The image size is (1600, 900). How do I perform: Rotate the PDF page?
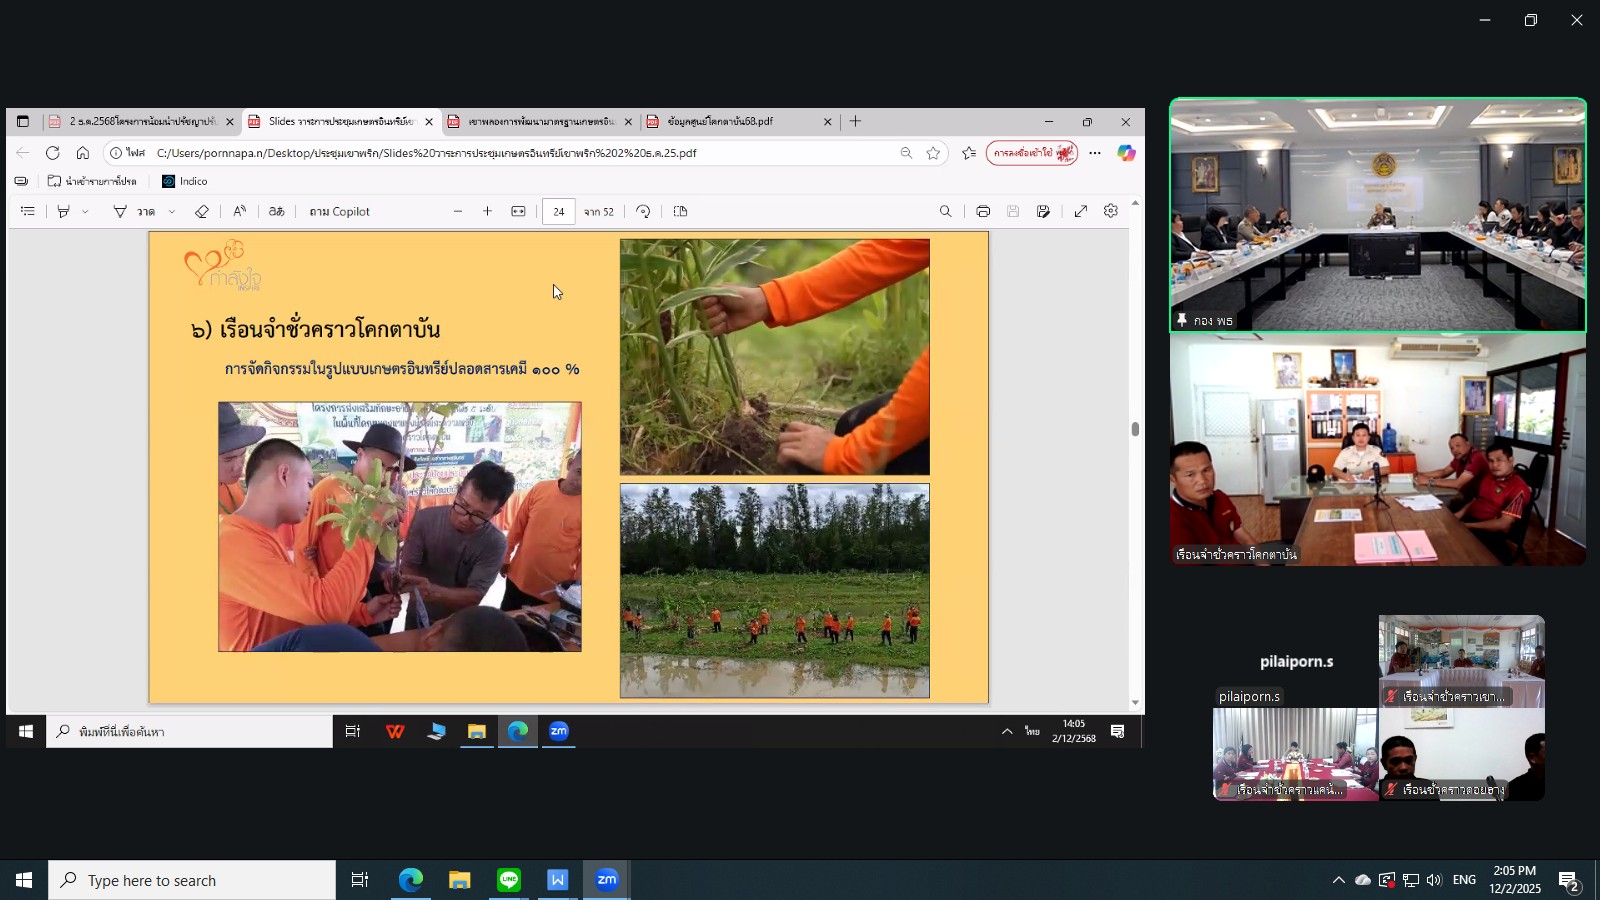point(643,212)
